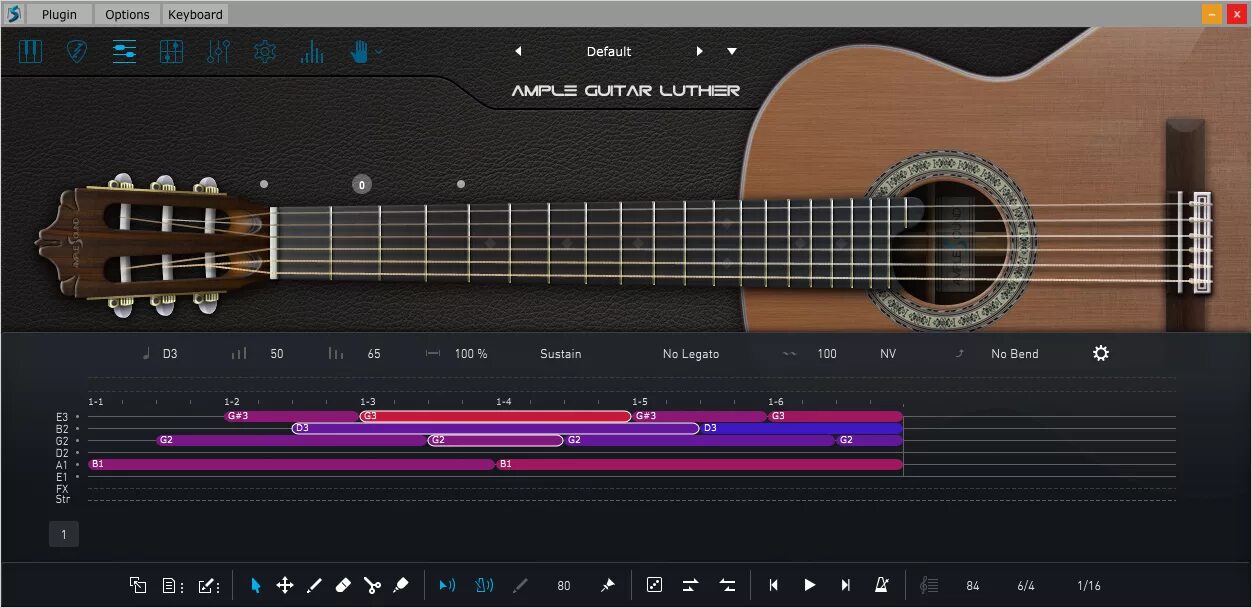
Task: Open the Keyboard menu
Action: click(195, 15)
